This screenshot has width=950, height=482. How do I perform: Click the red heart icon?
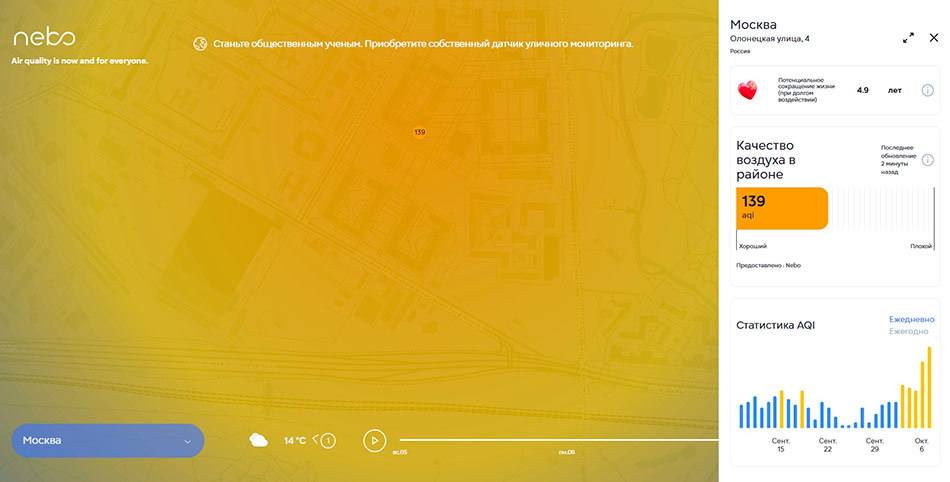(747, 90)
